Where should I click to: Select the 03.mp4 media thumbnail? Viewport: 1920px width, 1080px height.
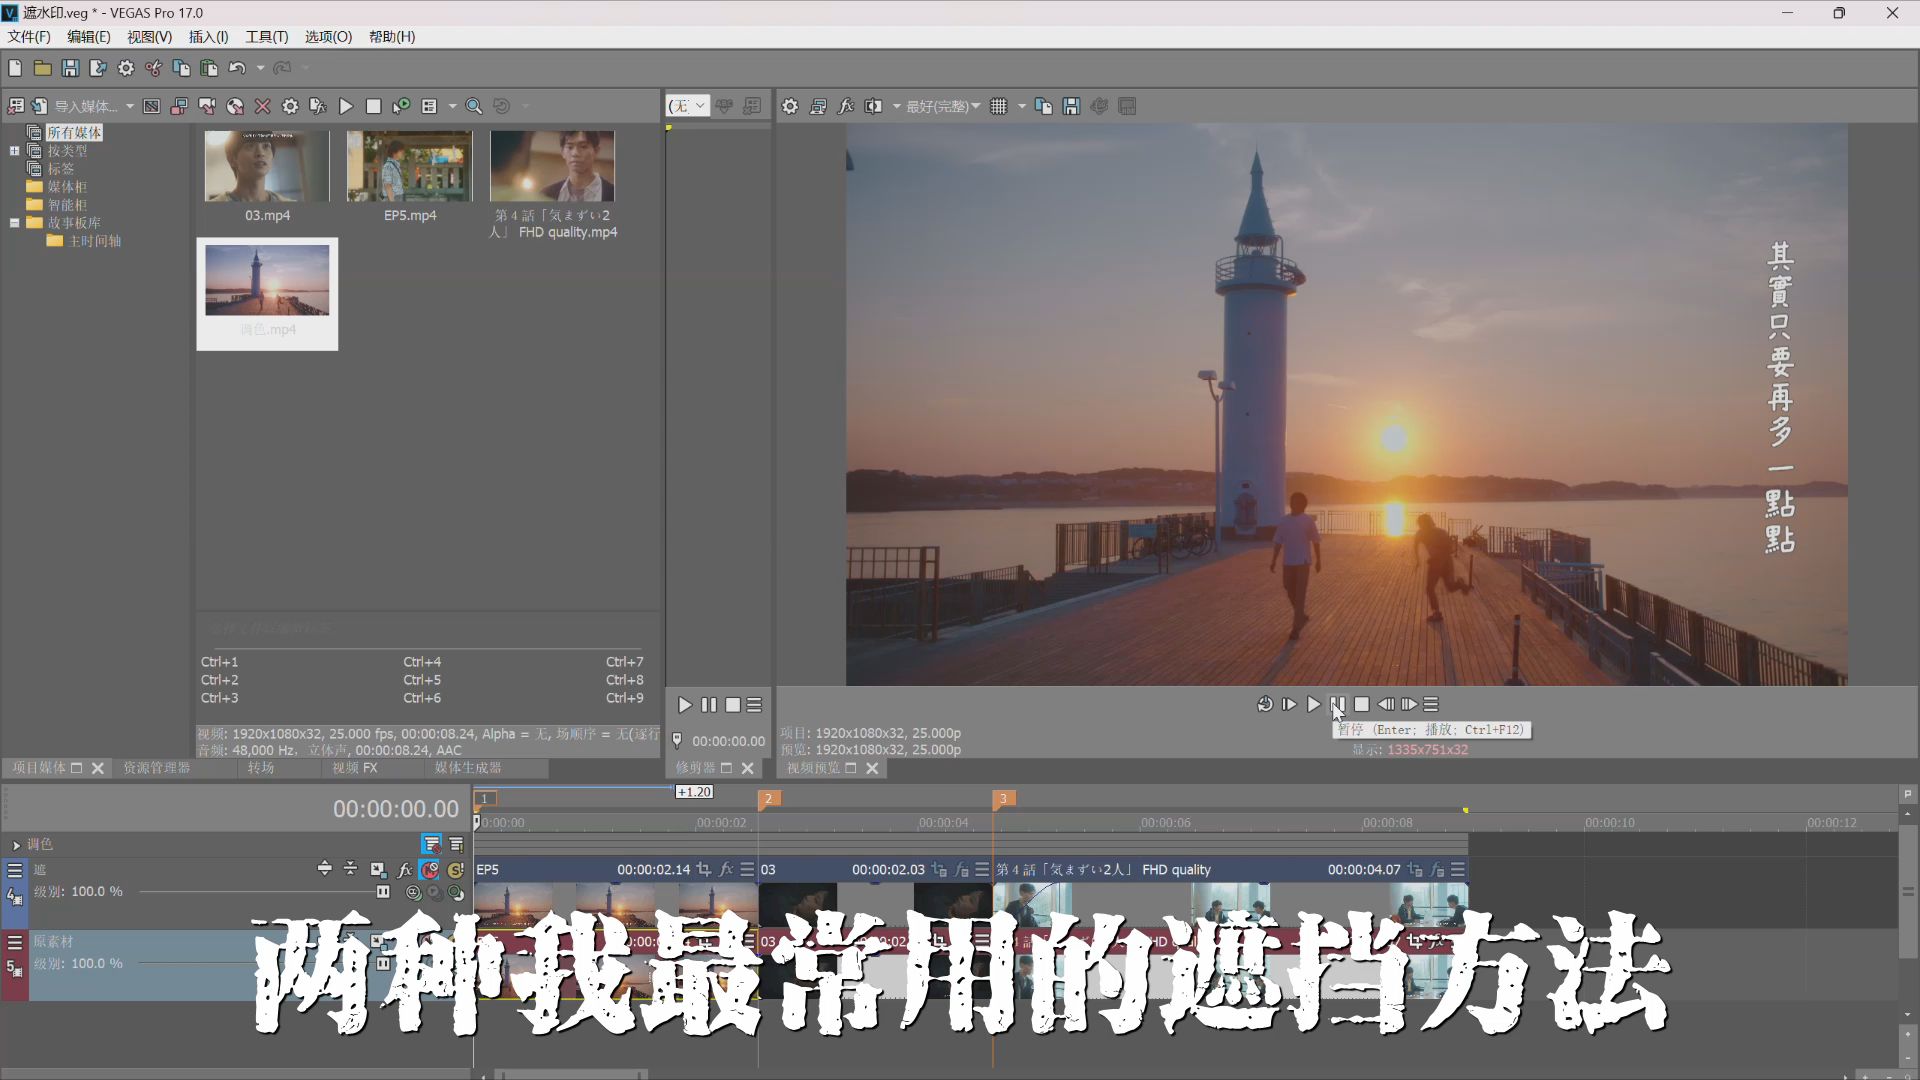(x=267, y=167)
